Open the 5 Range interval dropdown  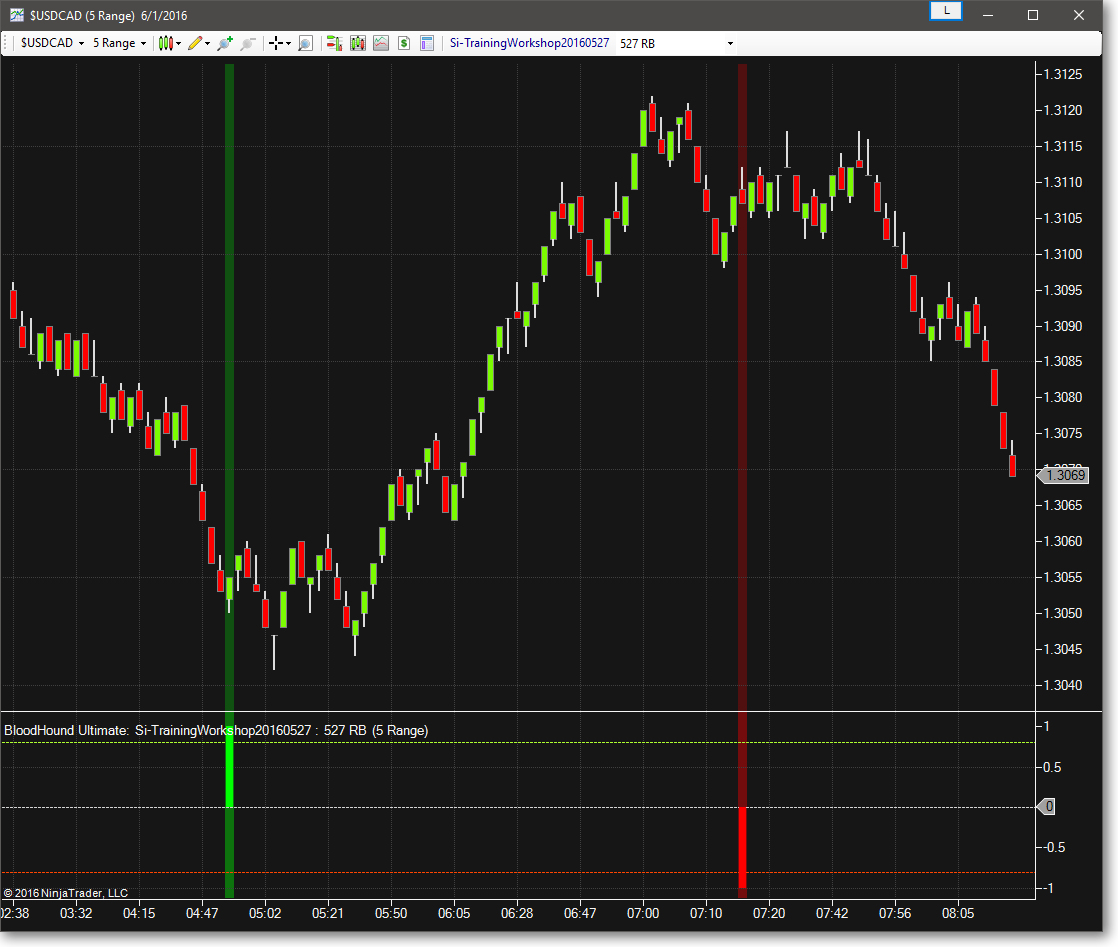click(119, 43)
